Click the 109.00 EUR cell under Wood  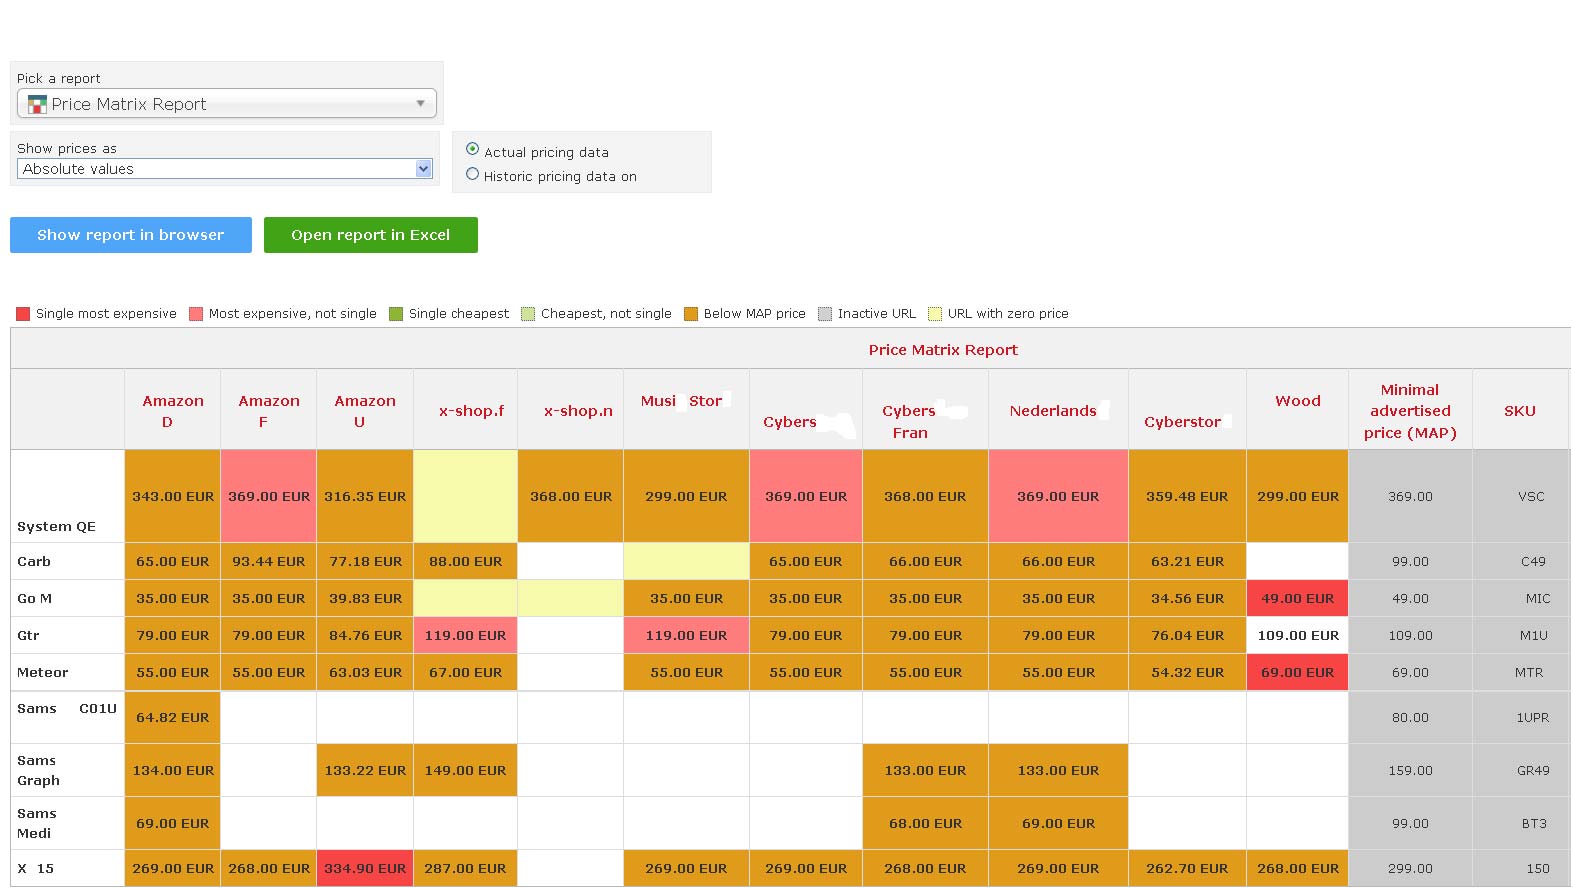[1297, 636]
